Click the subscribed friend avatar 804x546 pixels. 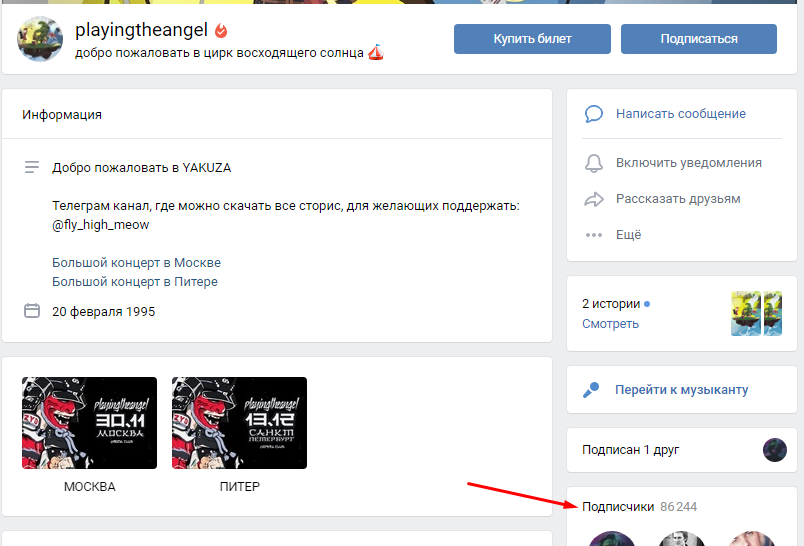775,450
